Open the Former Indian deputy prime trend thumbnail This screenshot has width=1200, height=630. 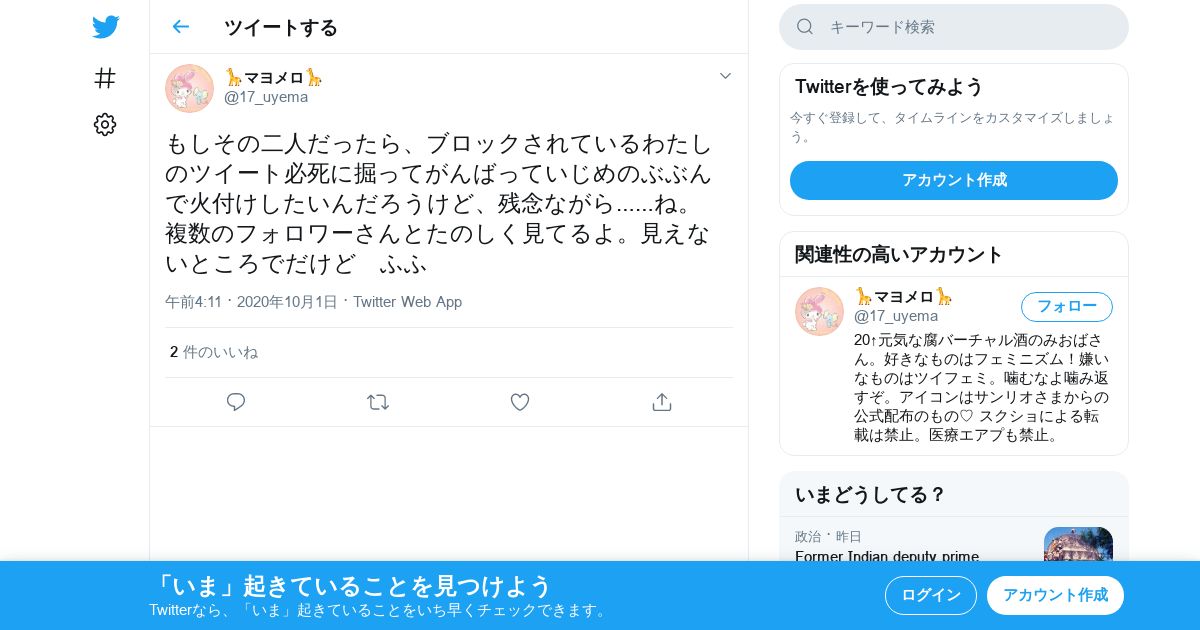pyautogui.click(x=1078, y=544)
